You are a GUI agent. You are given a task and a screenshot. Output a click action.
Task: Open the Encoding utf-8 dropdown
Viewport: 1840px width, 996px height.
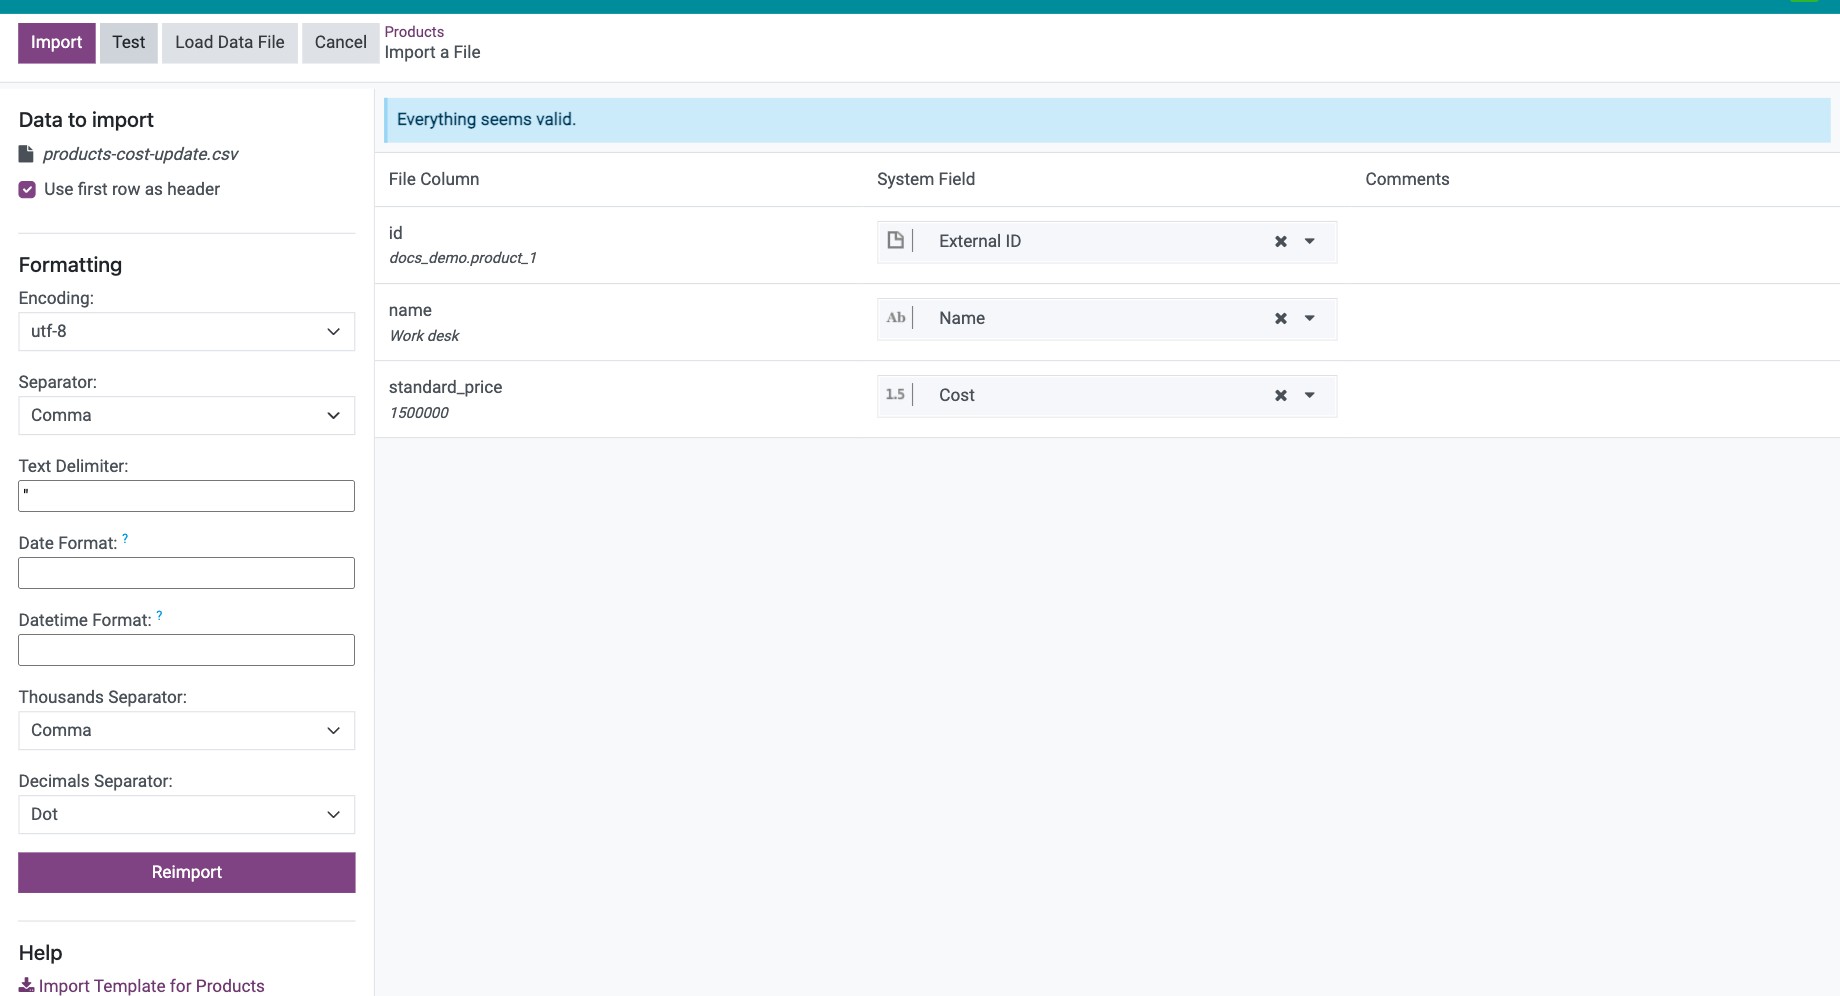(187, 331)
